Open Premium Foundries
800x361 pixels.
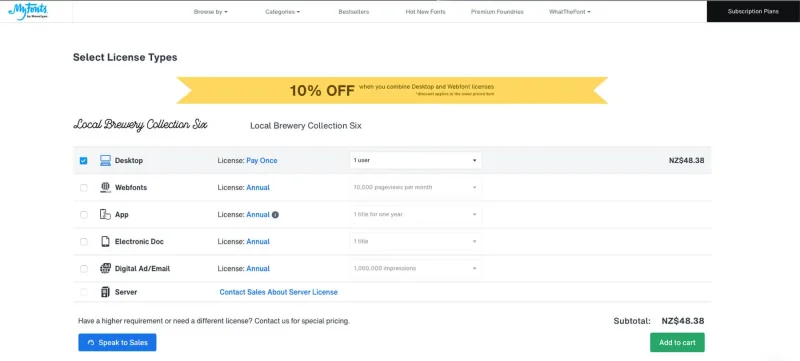point(497,12)
